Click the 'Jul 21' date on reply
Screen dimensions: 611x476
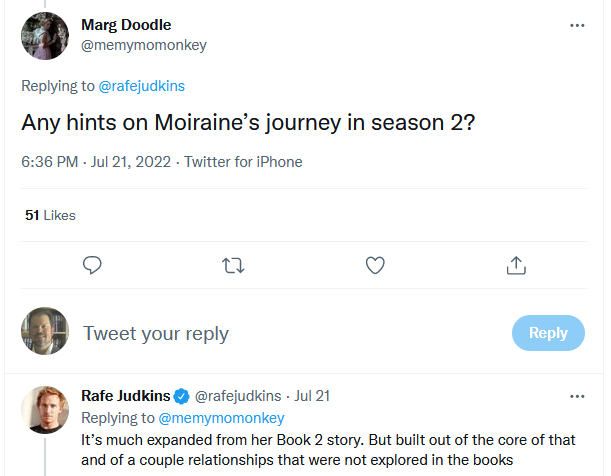[312, 397]
